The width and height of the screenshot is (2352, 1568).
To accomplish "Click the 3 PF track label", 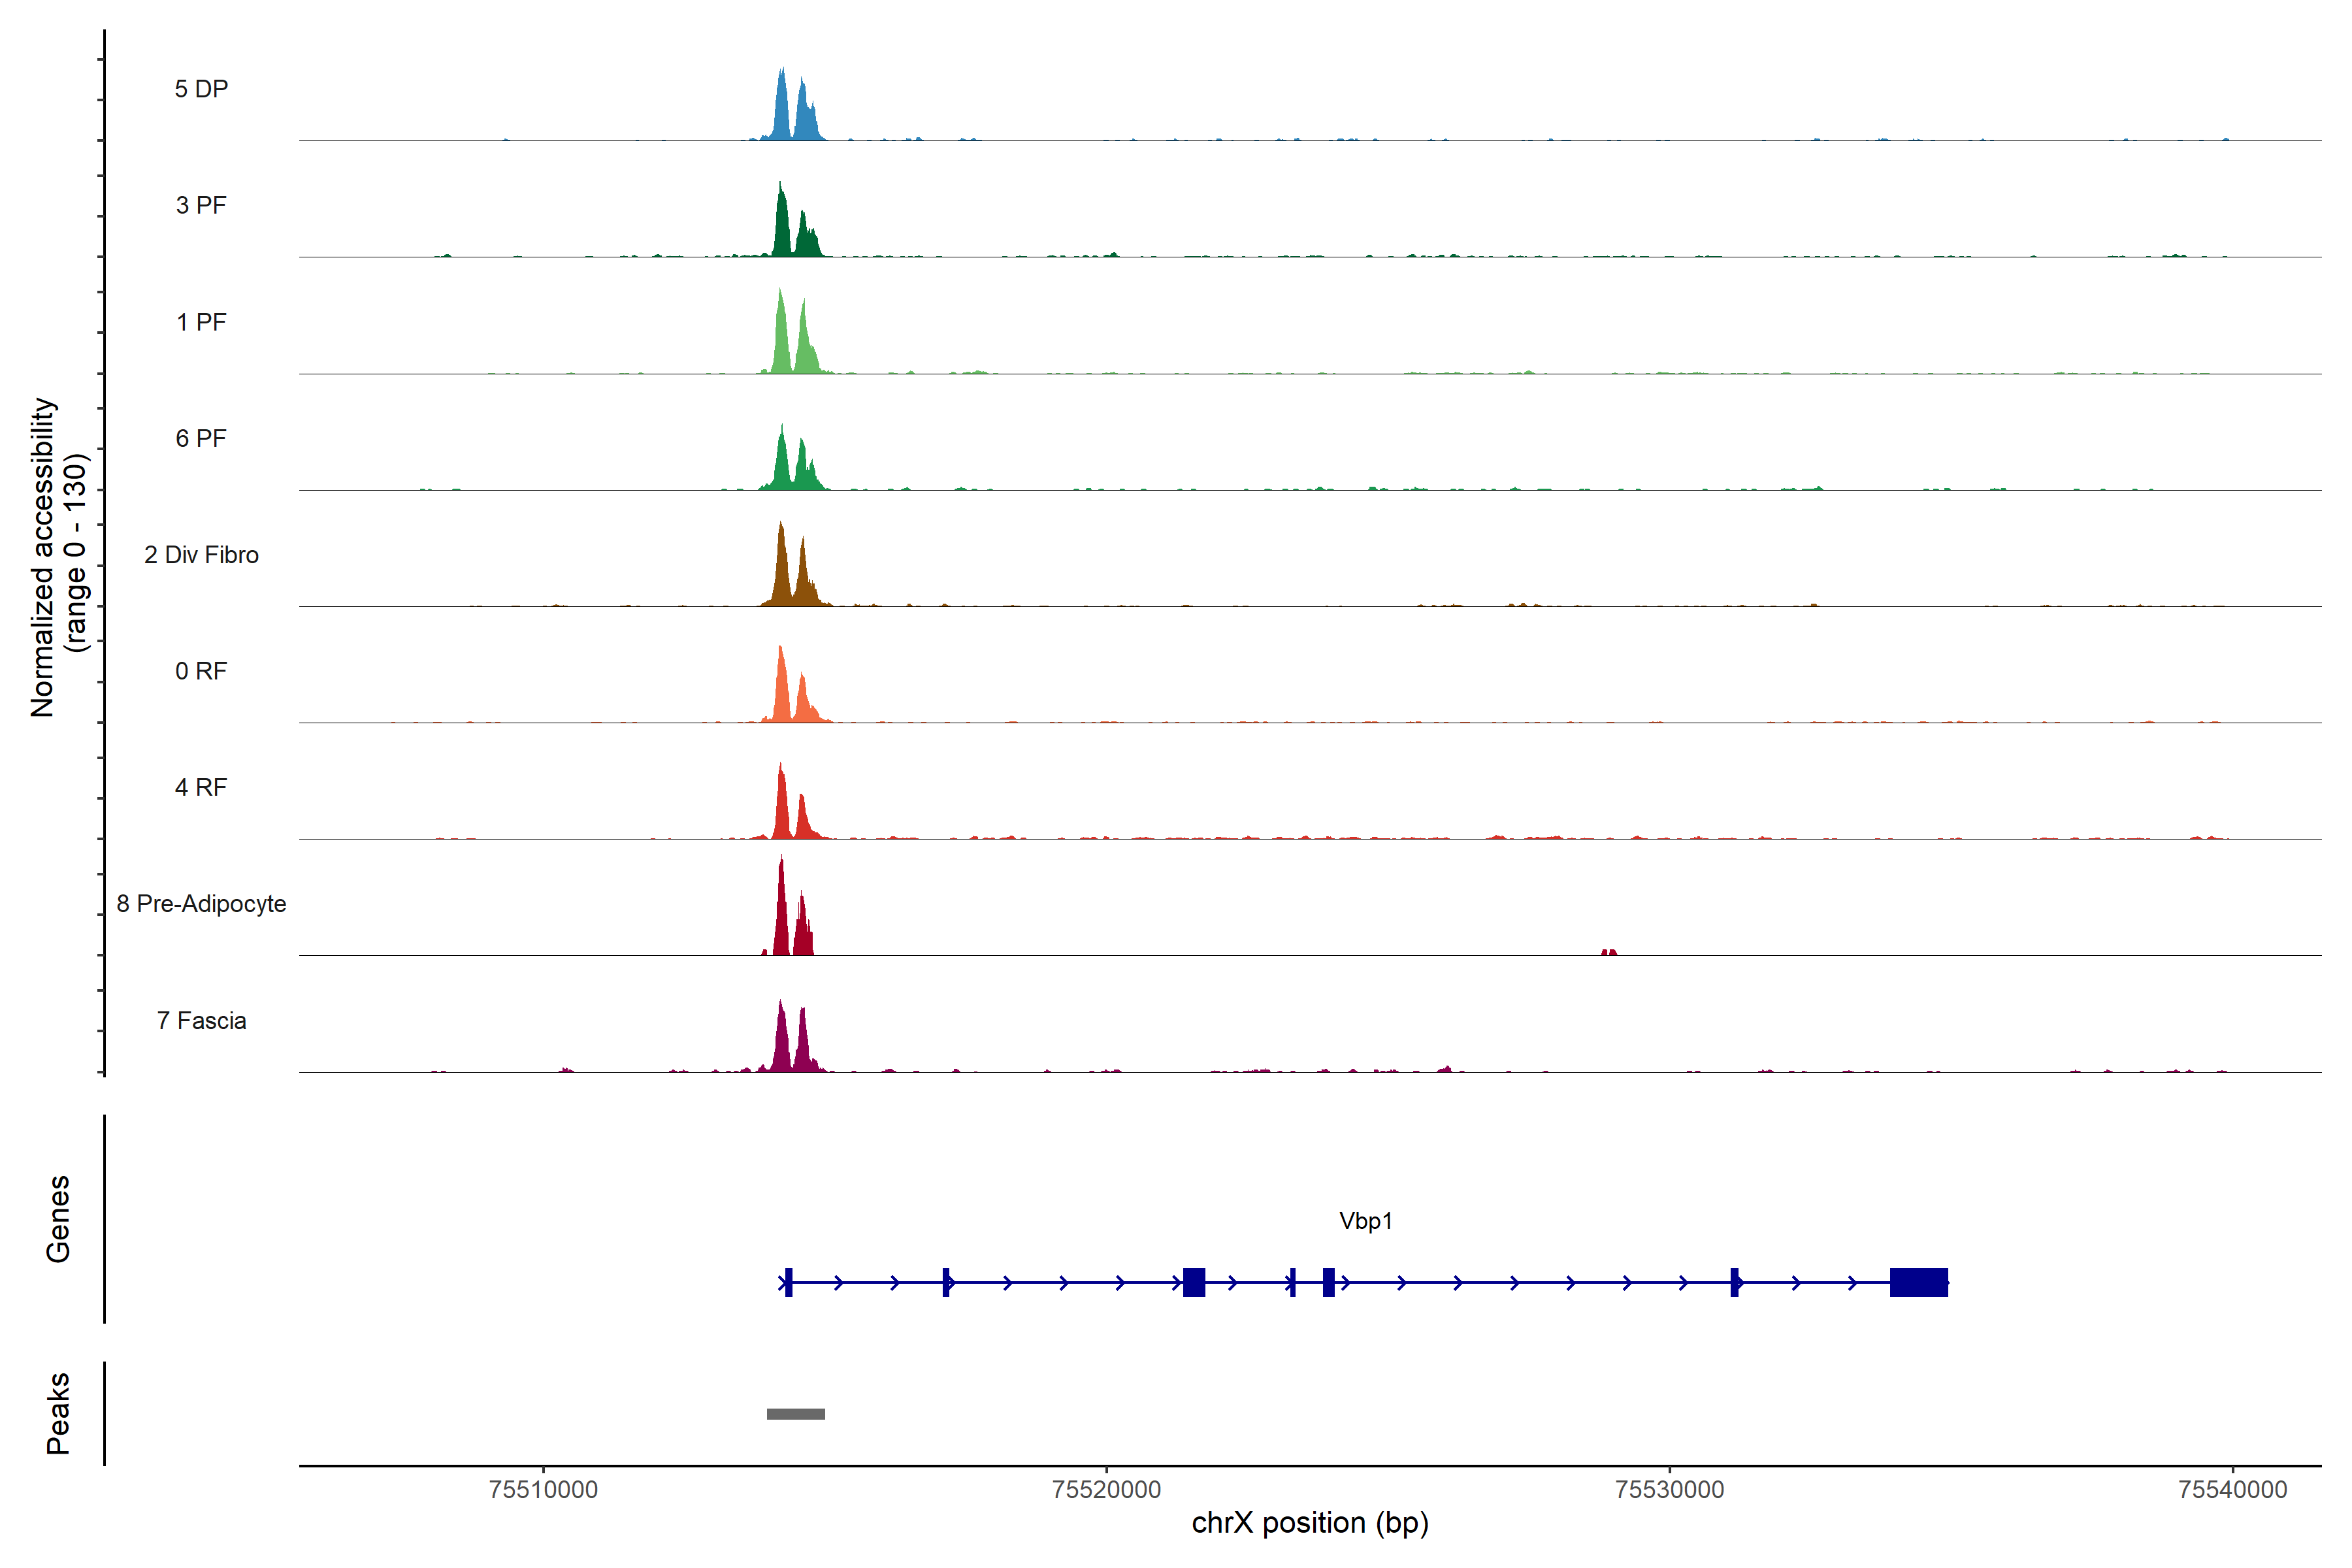I will pyautogui.click(x=201, y=205).
